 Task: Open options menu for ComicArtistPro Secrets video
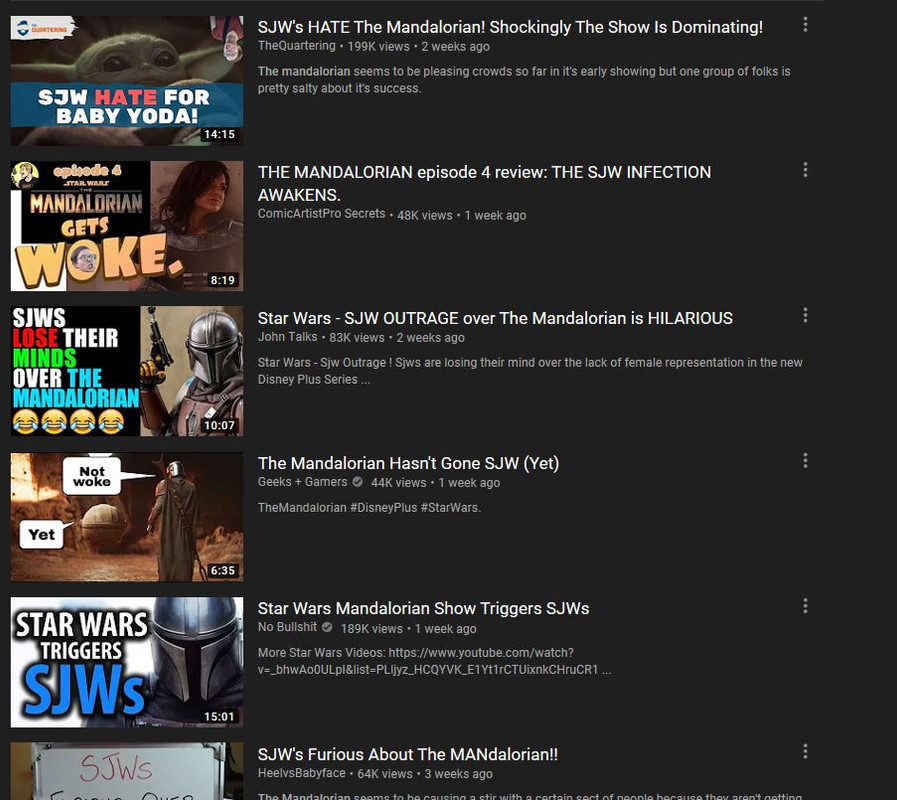[805, 169]
